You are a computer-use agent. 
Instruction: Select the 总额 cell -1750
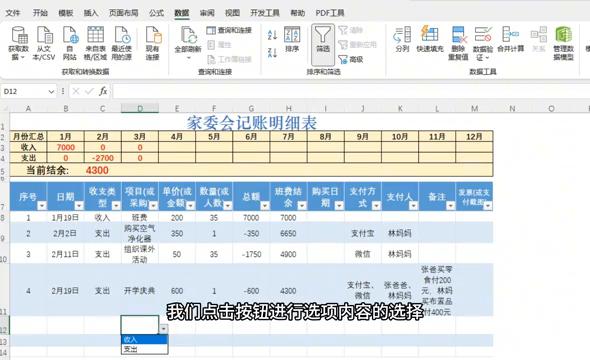(251, 254)
